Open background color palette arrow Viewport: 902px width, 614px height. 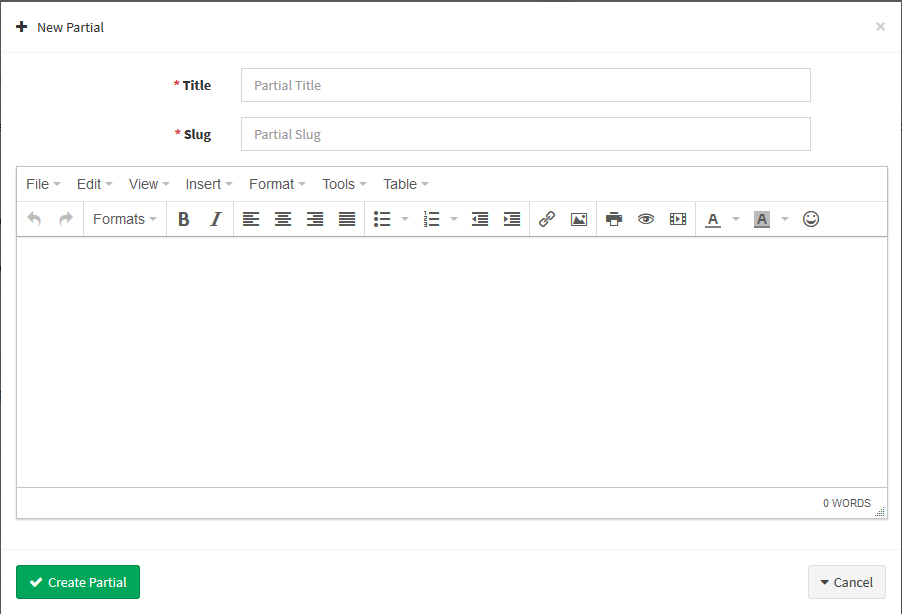coord(785,219)
